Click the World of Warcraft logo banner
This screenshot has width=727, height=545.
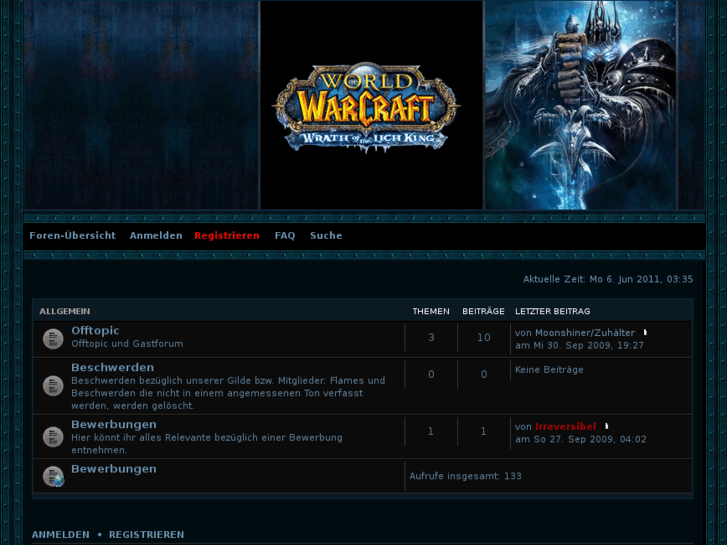point(366,108)
